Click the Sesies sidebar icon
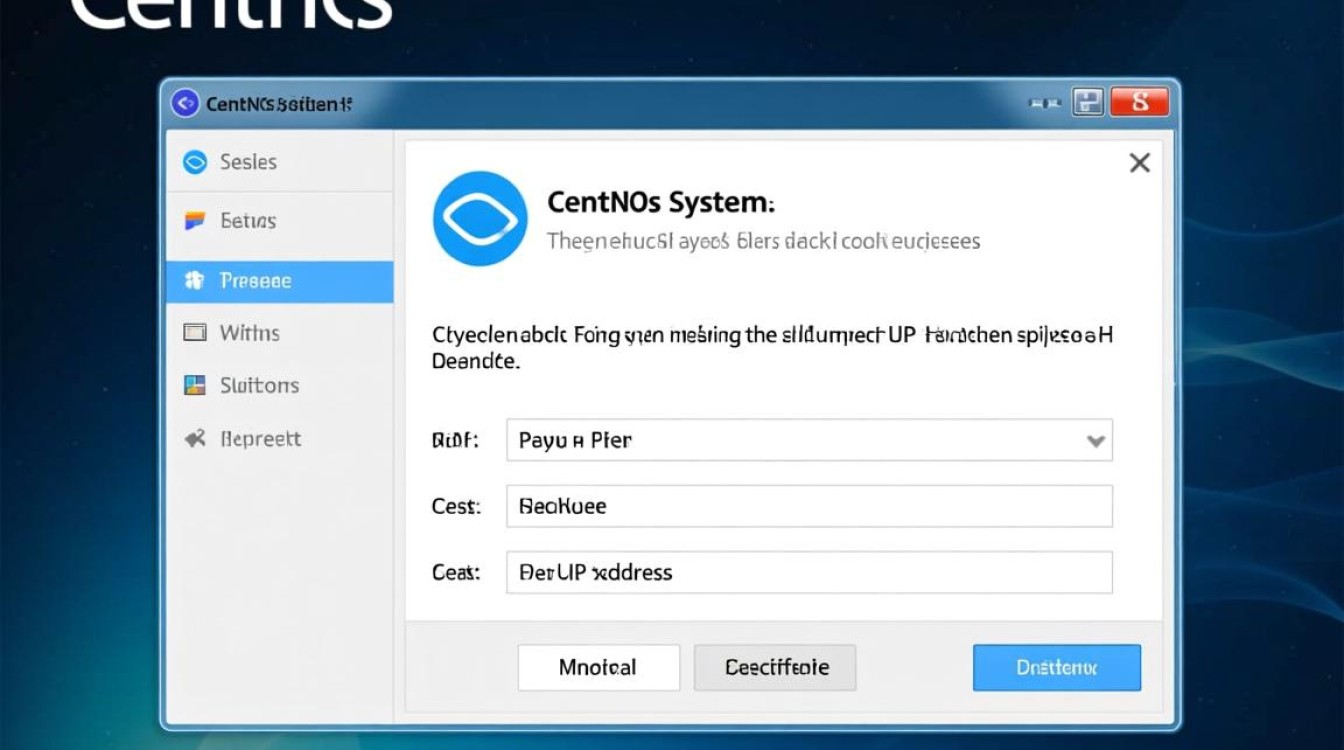 (x=195, y=162)
